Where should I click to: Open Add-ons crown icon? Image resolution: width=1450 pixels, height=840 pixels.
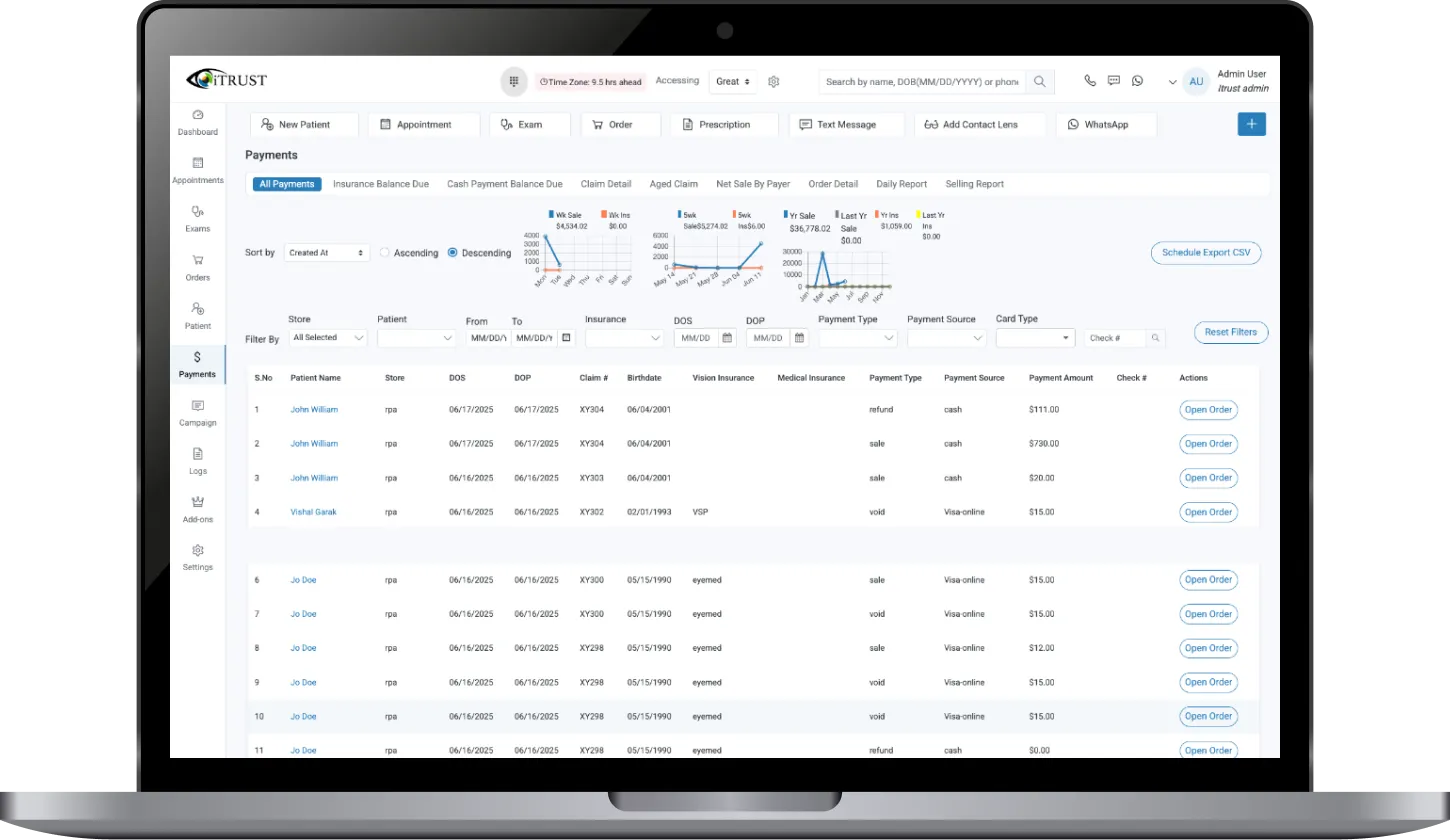pyautogui.click(x=198, y=502)
